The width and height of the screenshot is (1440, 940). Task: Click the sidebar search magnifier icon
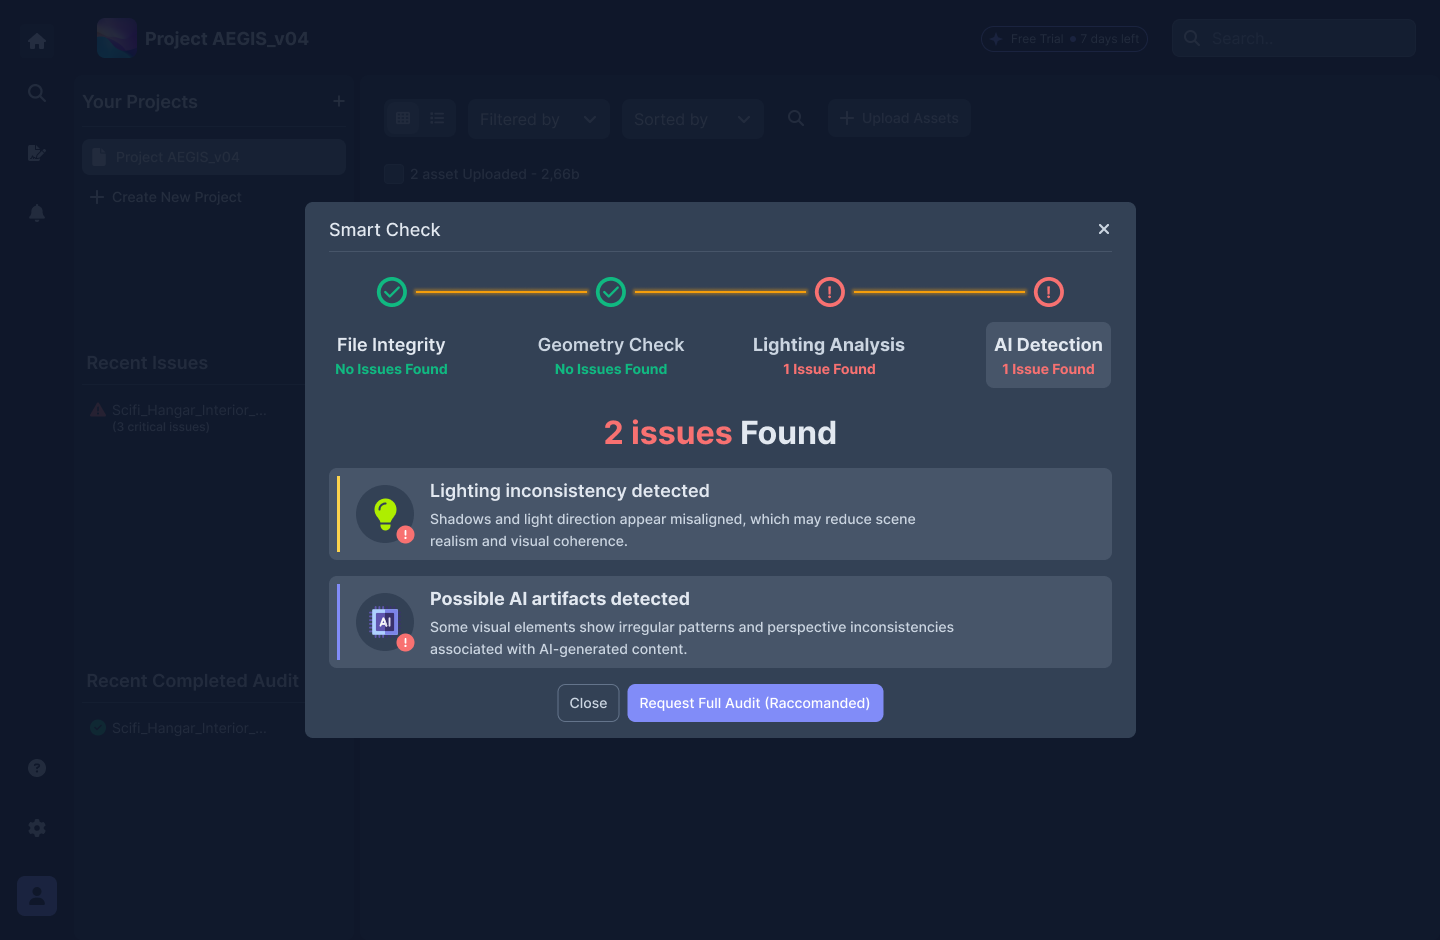[x=37, y=93]
